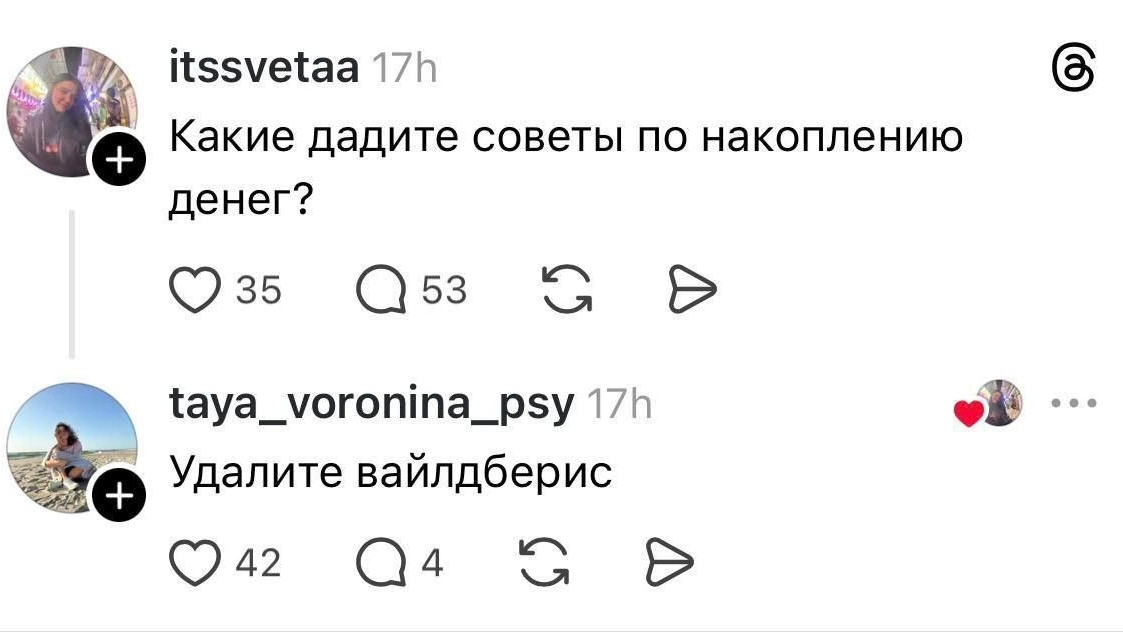The image size is (1123, 632).
Task: Open comments on taya_voronina_psy's reply
Action: click(380, 564)
